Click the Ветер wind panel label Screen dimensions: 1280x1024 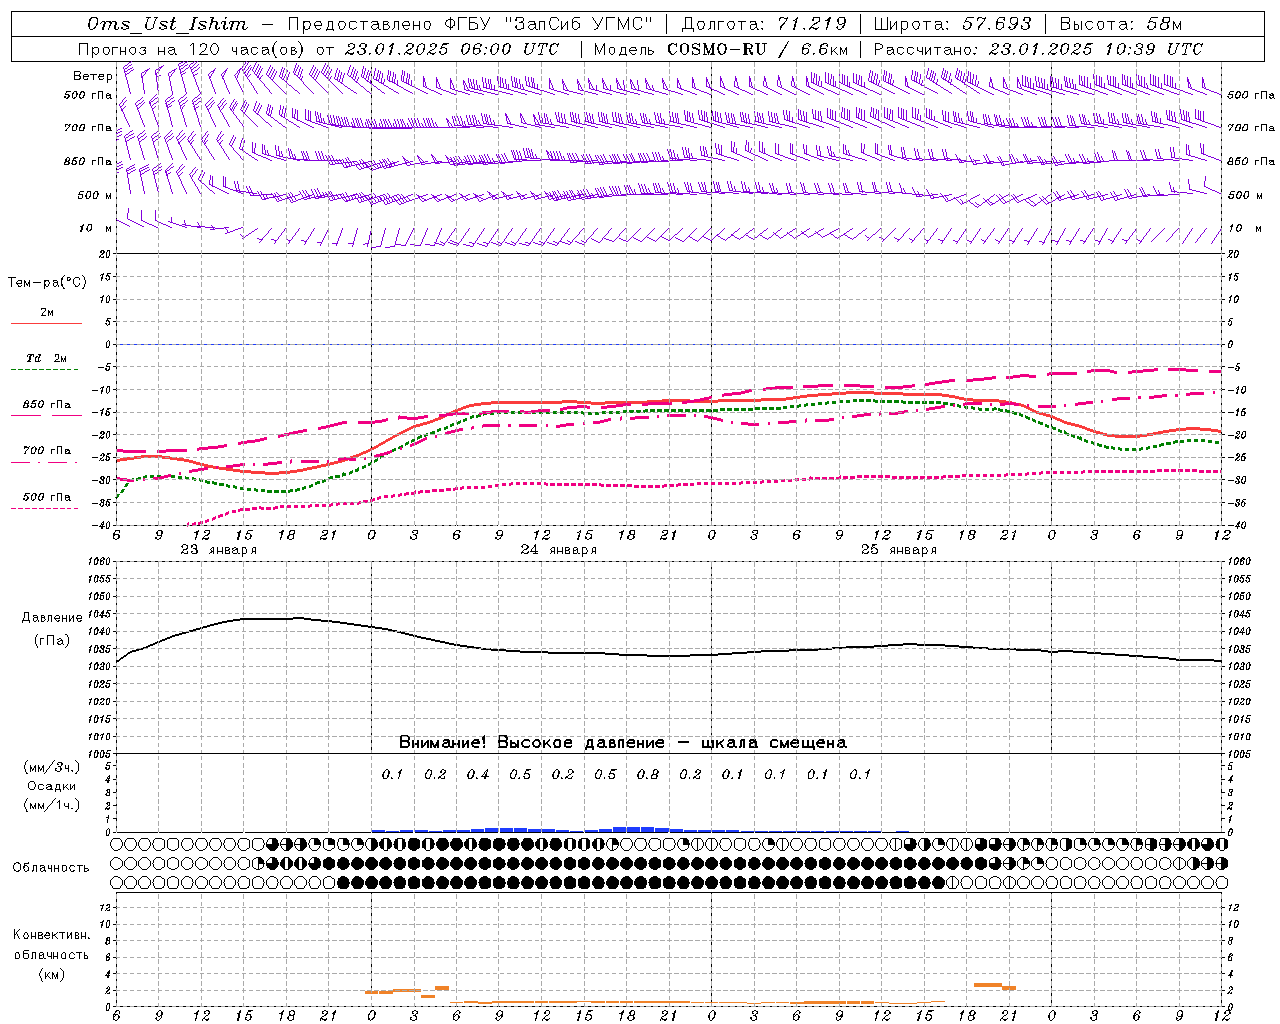tap(92, 76)
